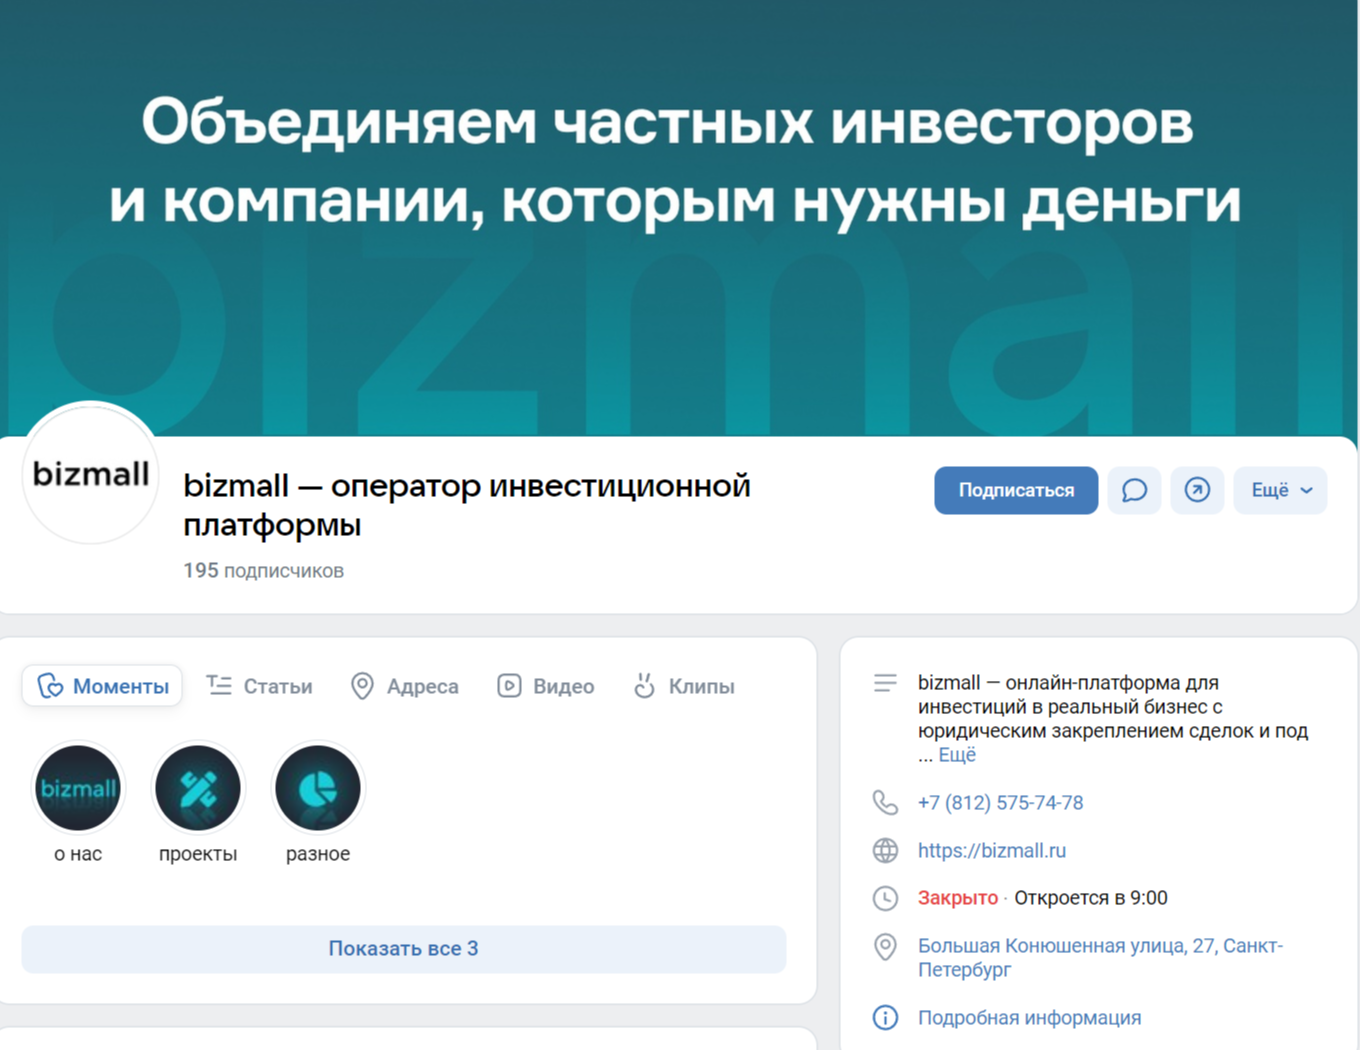Open the Большая Конюшенная улица address link
Image resolution: width=1360 pixels, height=1050 pixels.
tap(1100, 957)
